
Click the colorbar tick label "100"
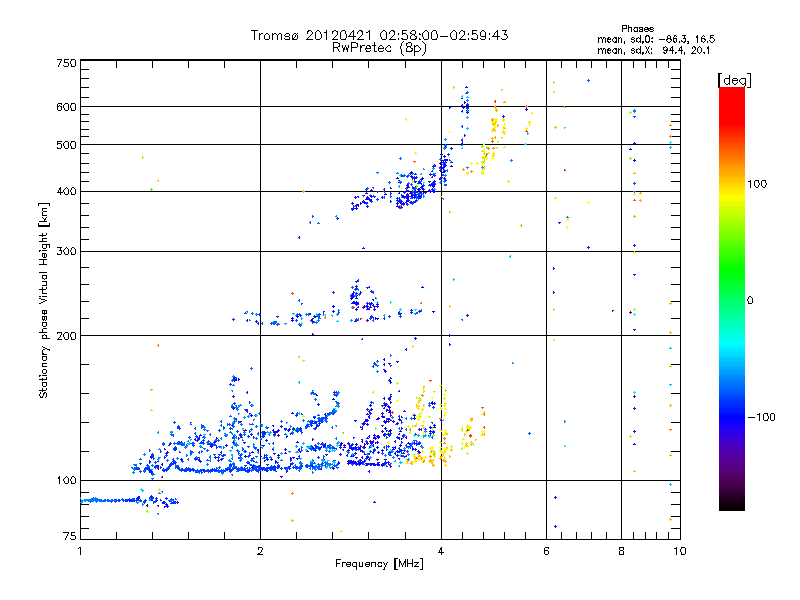757,184
